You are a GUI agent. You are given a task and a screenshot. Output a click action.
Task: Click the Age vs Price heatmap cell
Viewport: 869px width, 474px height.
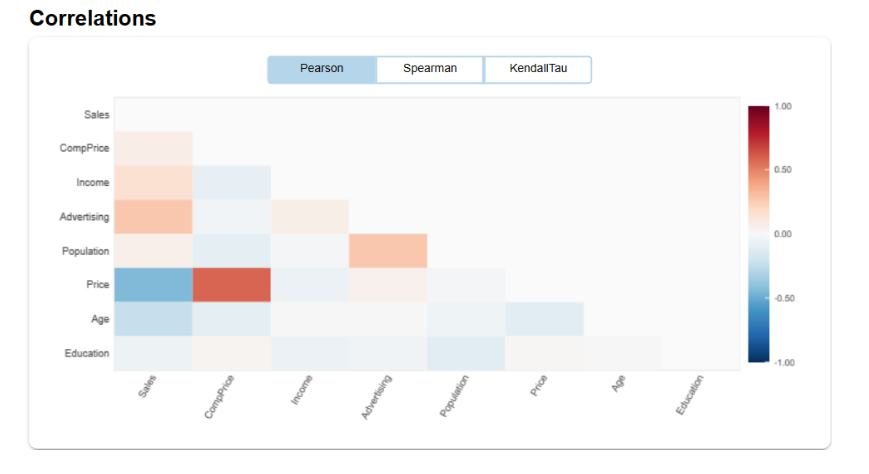pos(544,319)
